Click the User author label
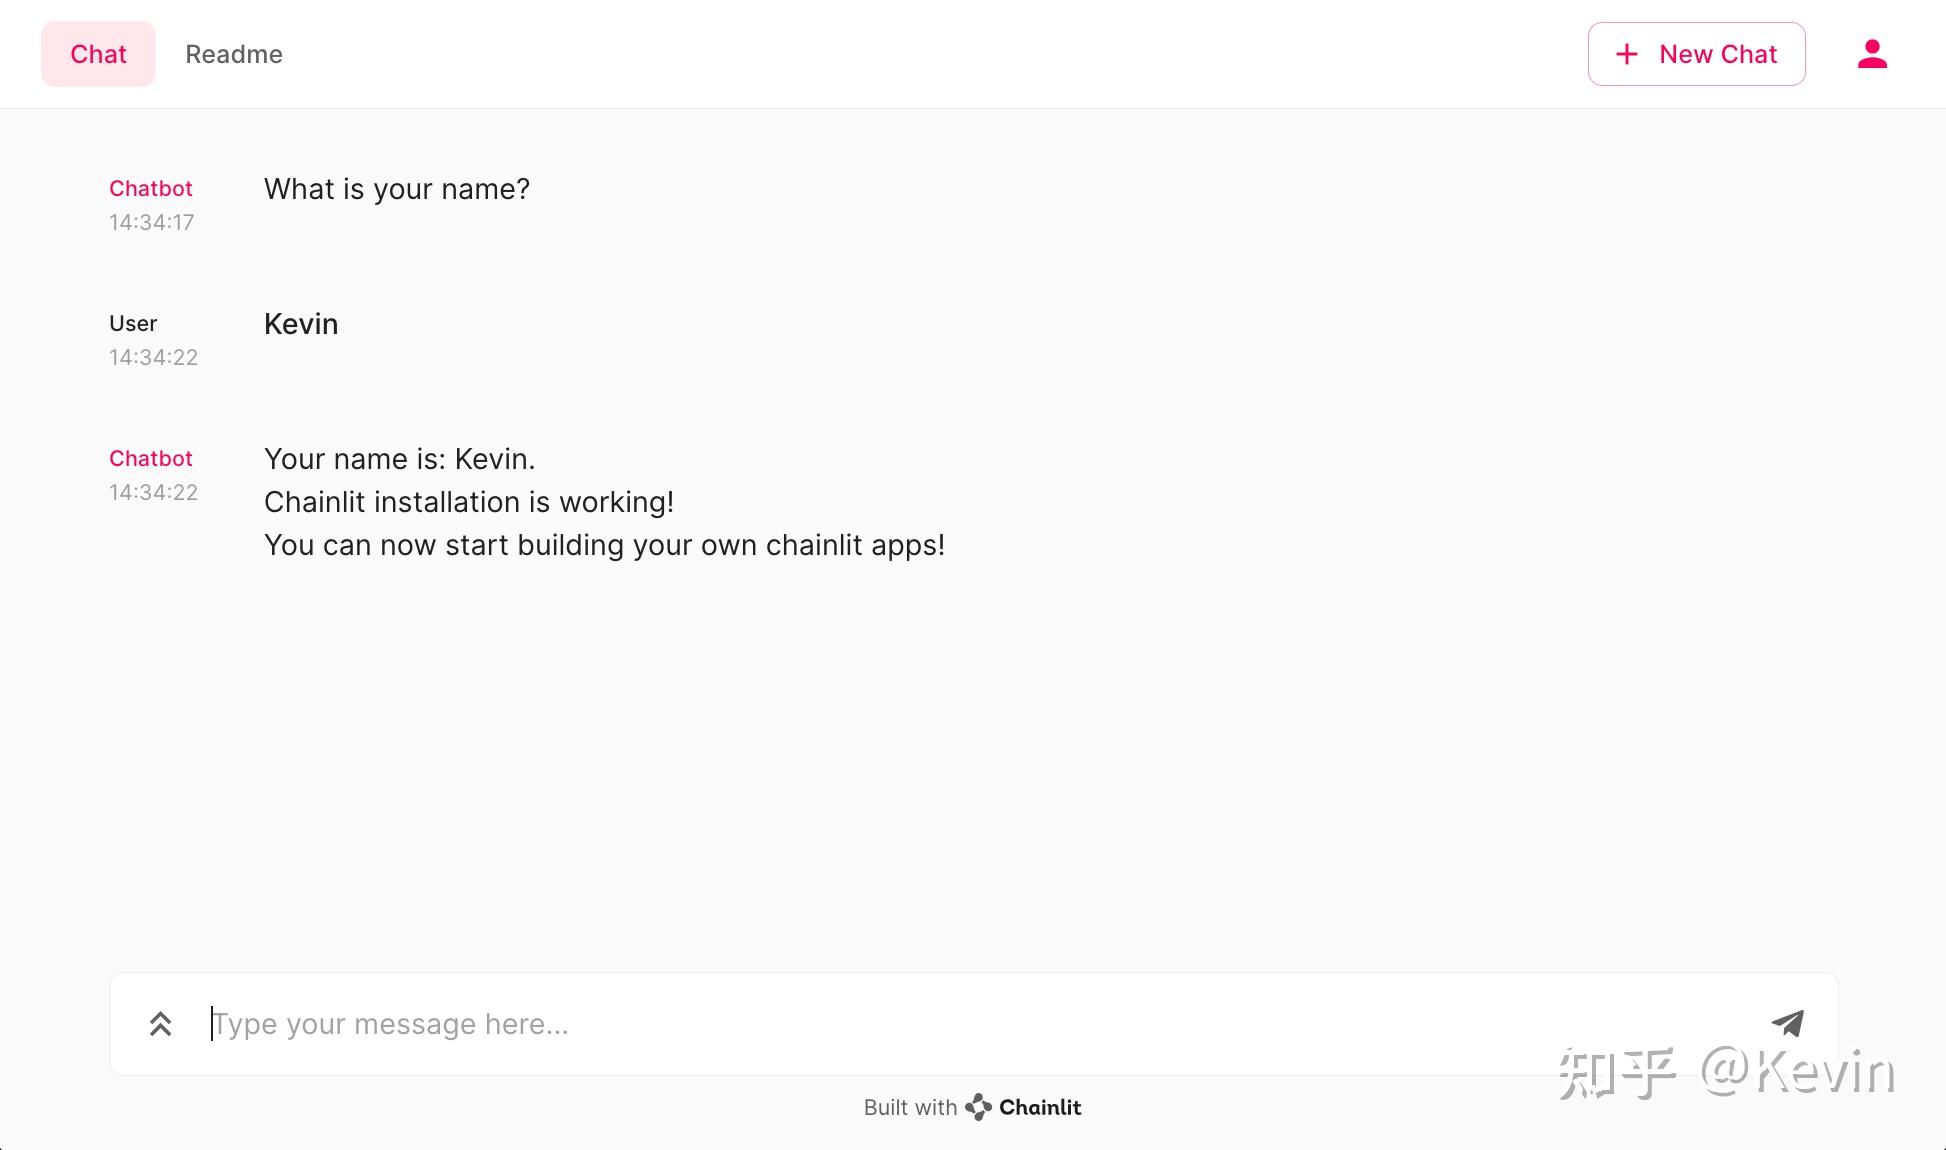Image resolution: width=1946 pixels, height=1150 pixels. pos(133,323)
